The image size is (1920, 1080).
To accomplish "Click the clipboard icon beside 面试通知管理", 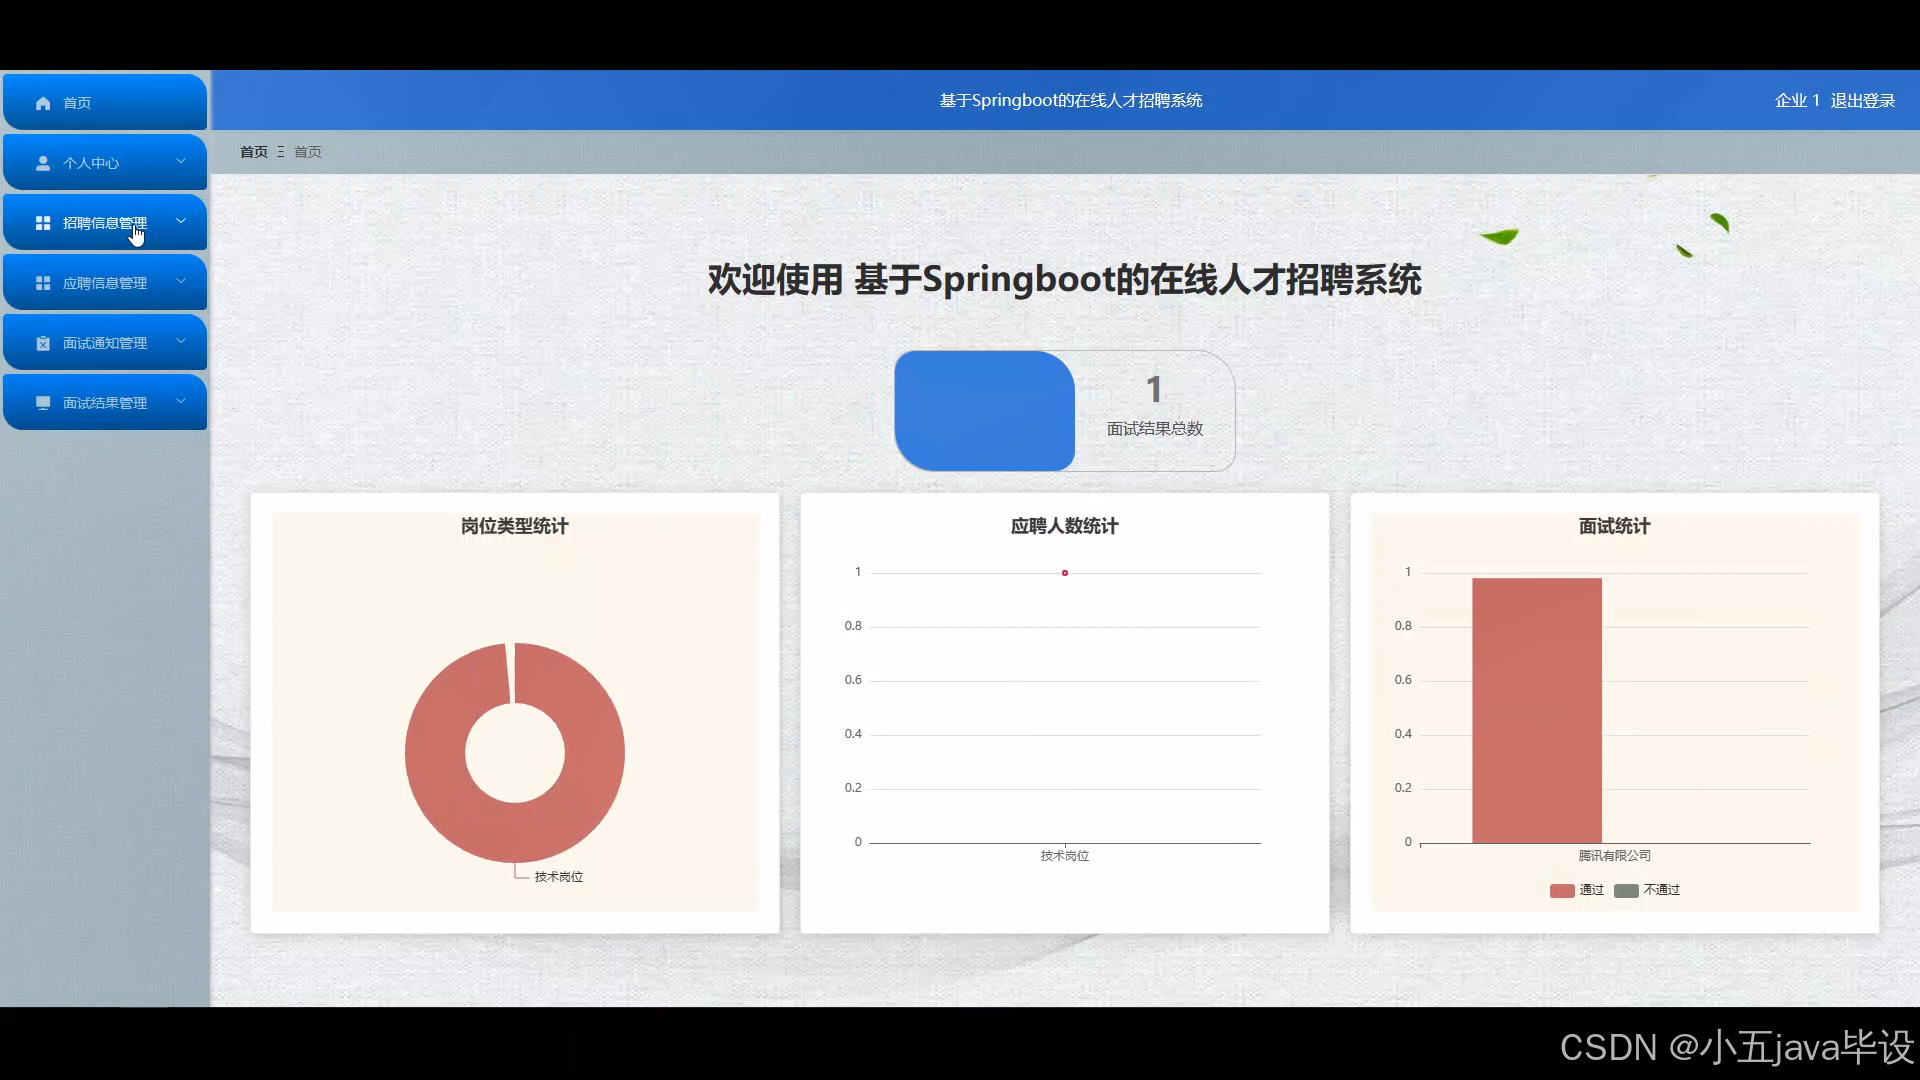I will pyautogui.click(x=43, y=343).
